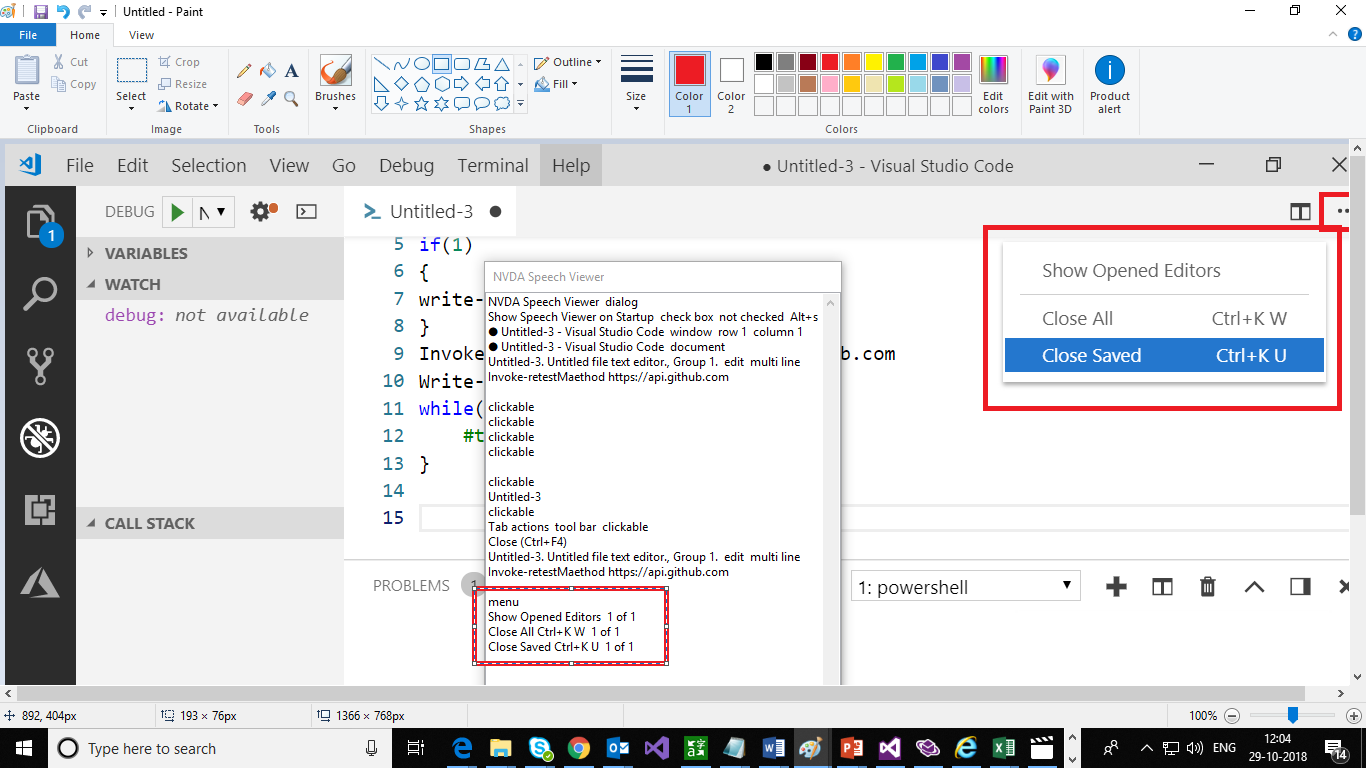This screenshot has height=768, width=1366.
Task: Select the five-pointed star shape
Action: point(421,103)
